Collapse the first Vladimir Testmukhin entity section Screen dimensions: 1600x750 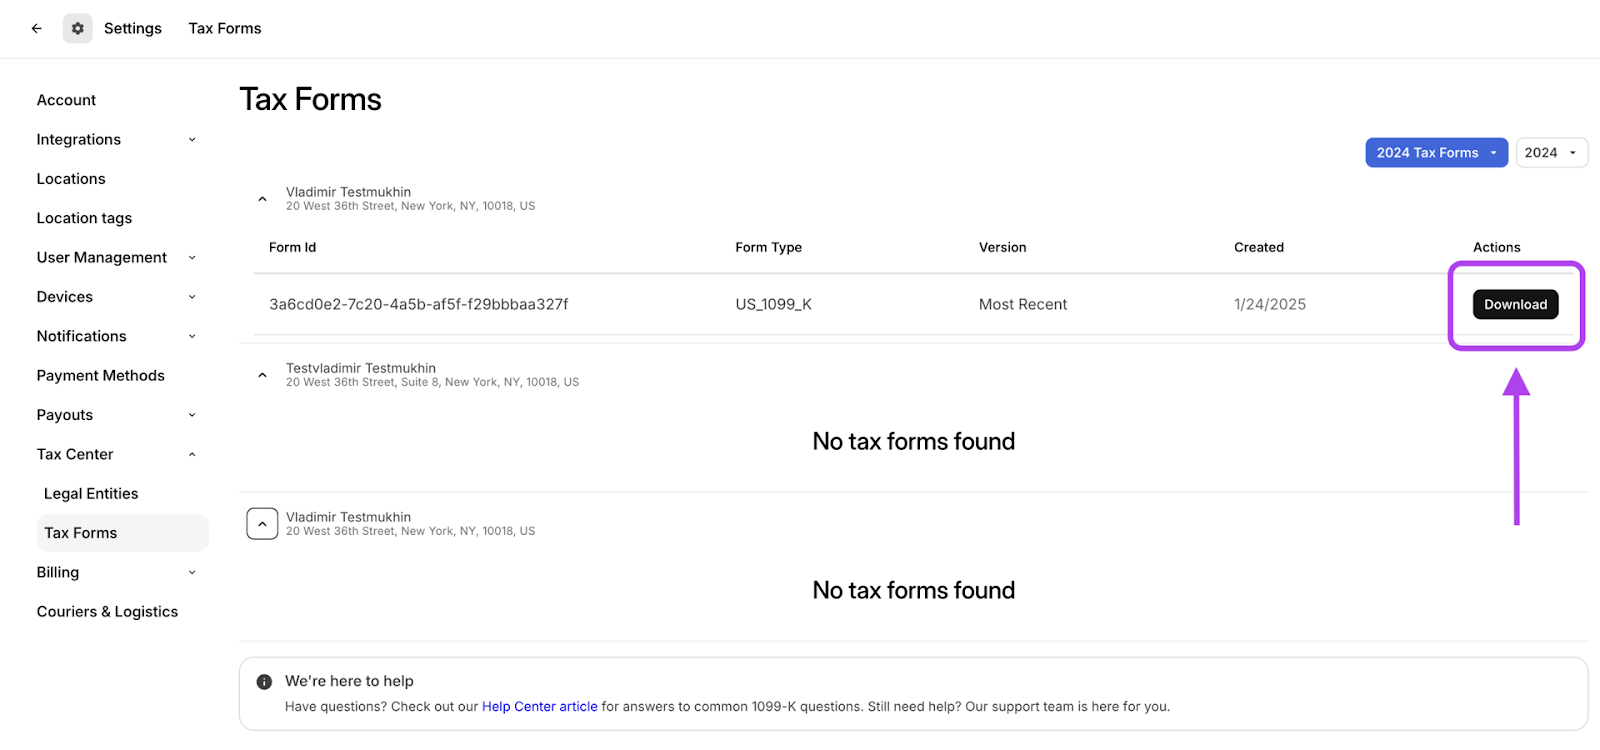(x=262, y=199)
